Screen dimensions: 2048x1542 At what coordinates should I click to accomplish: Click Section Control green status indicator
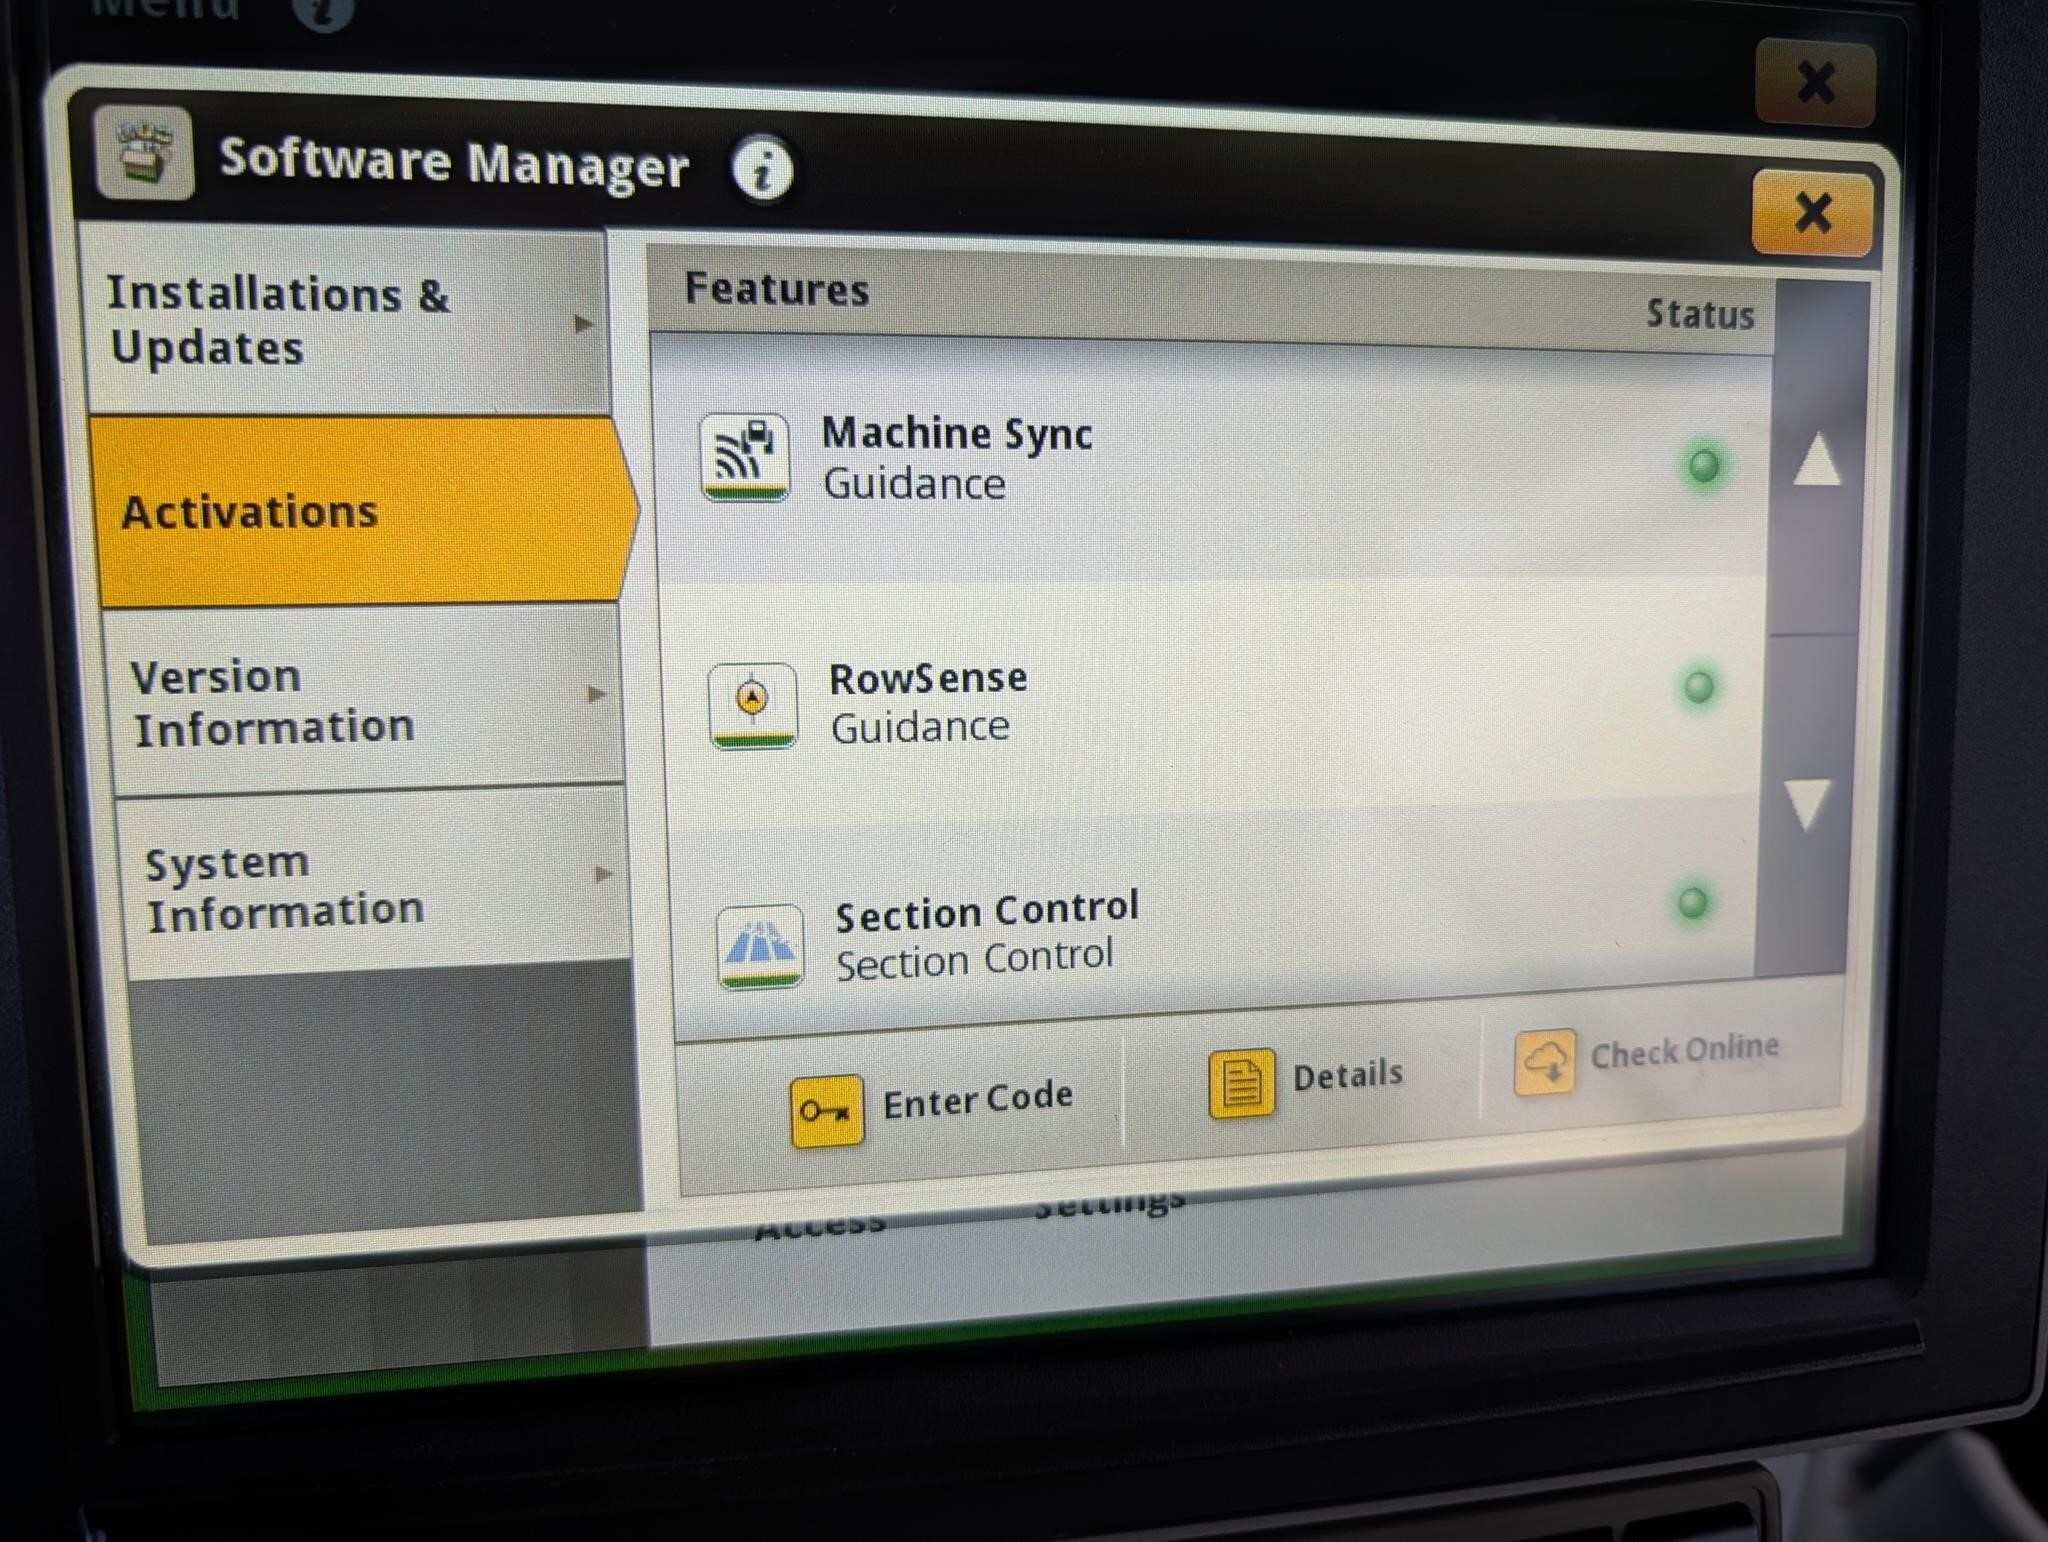pyautogui.click(x=1692, y=902)
